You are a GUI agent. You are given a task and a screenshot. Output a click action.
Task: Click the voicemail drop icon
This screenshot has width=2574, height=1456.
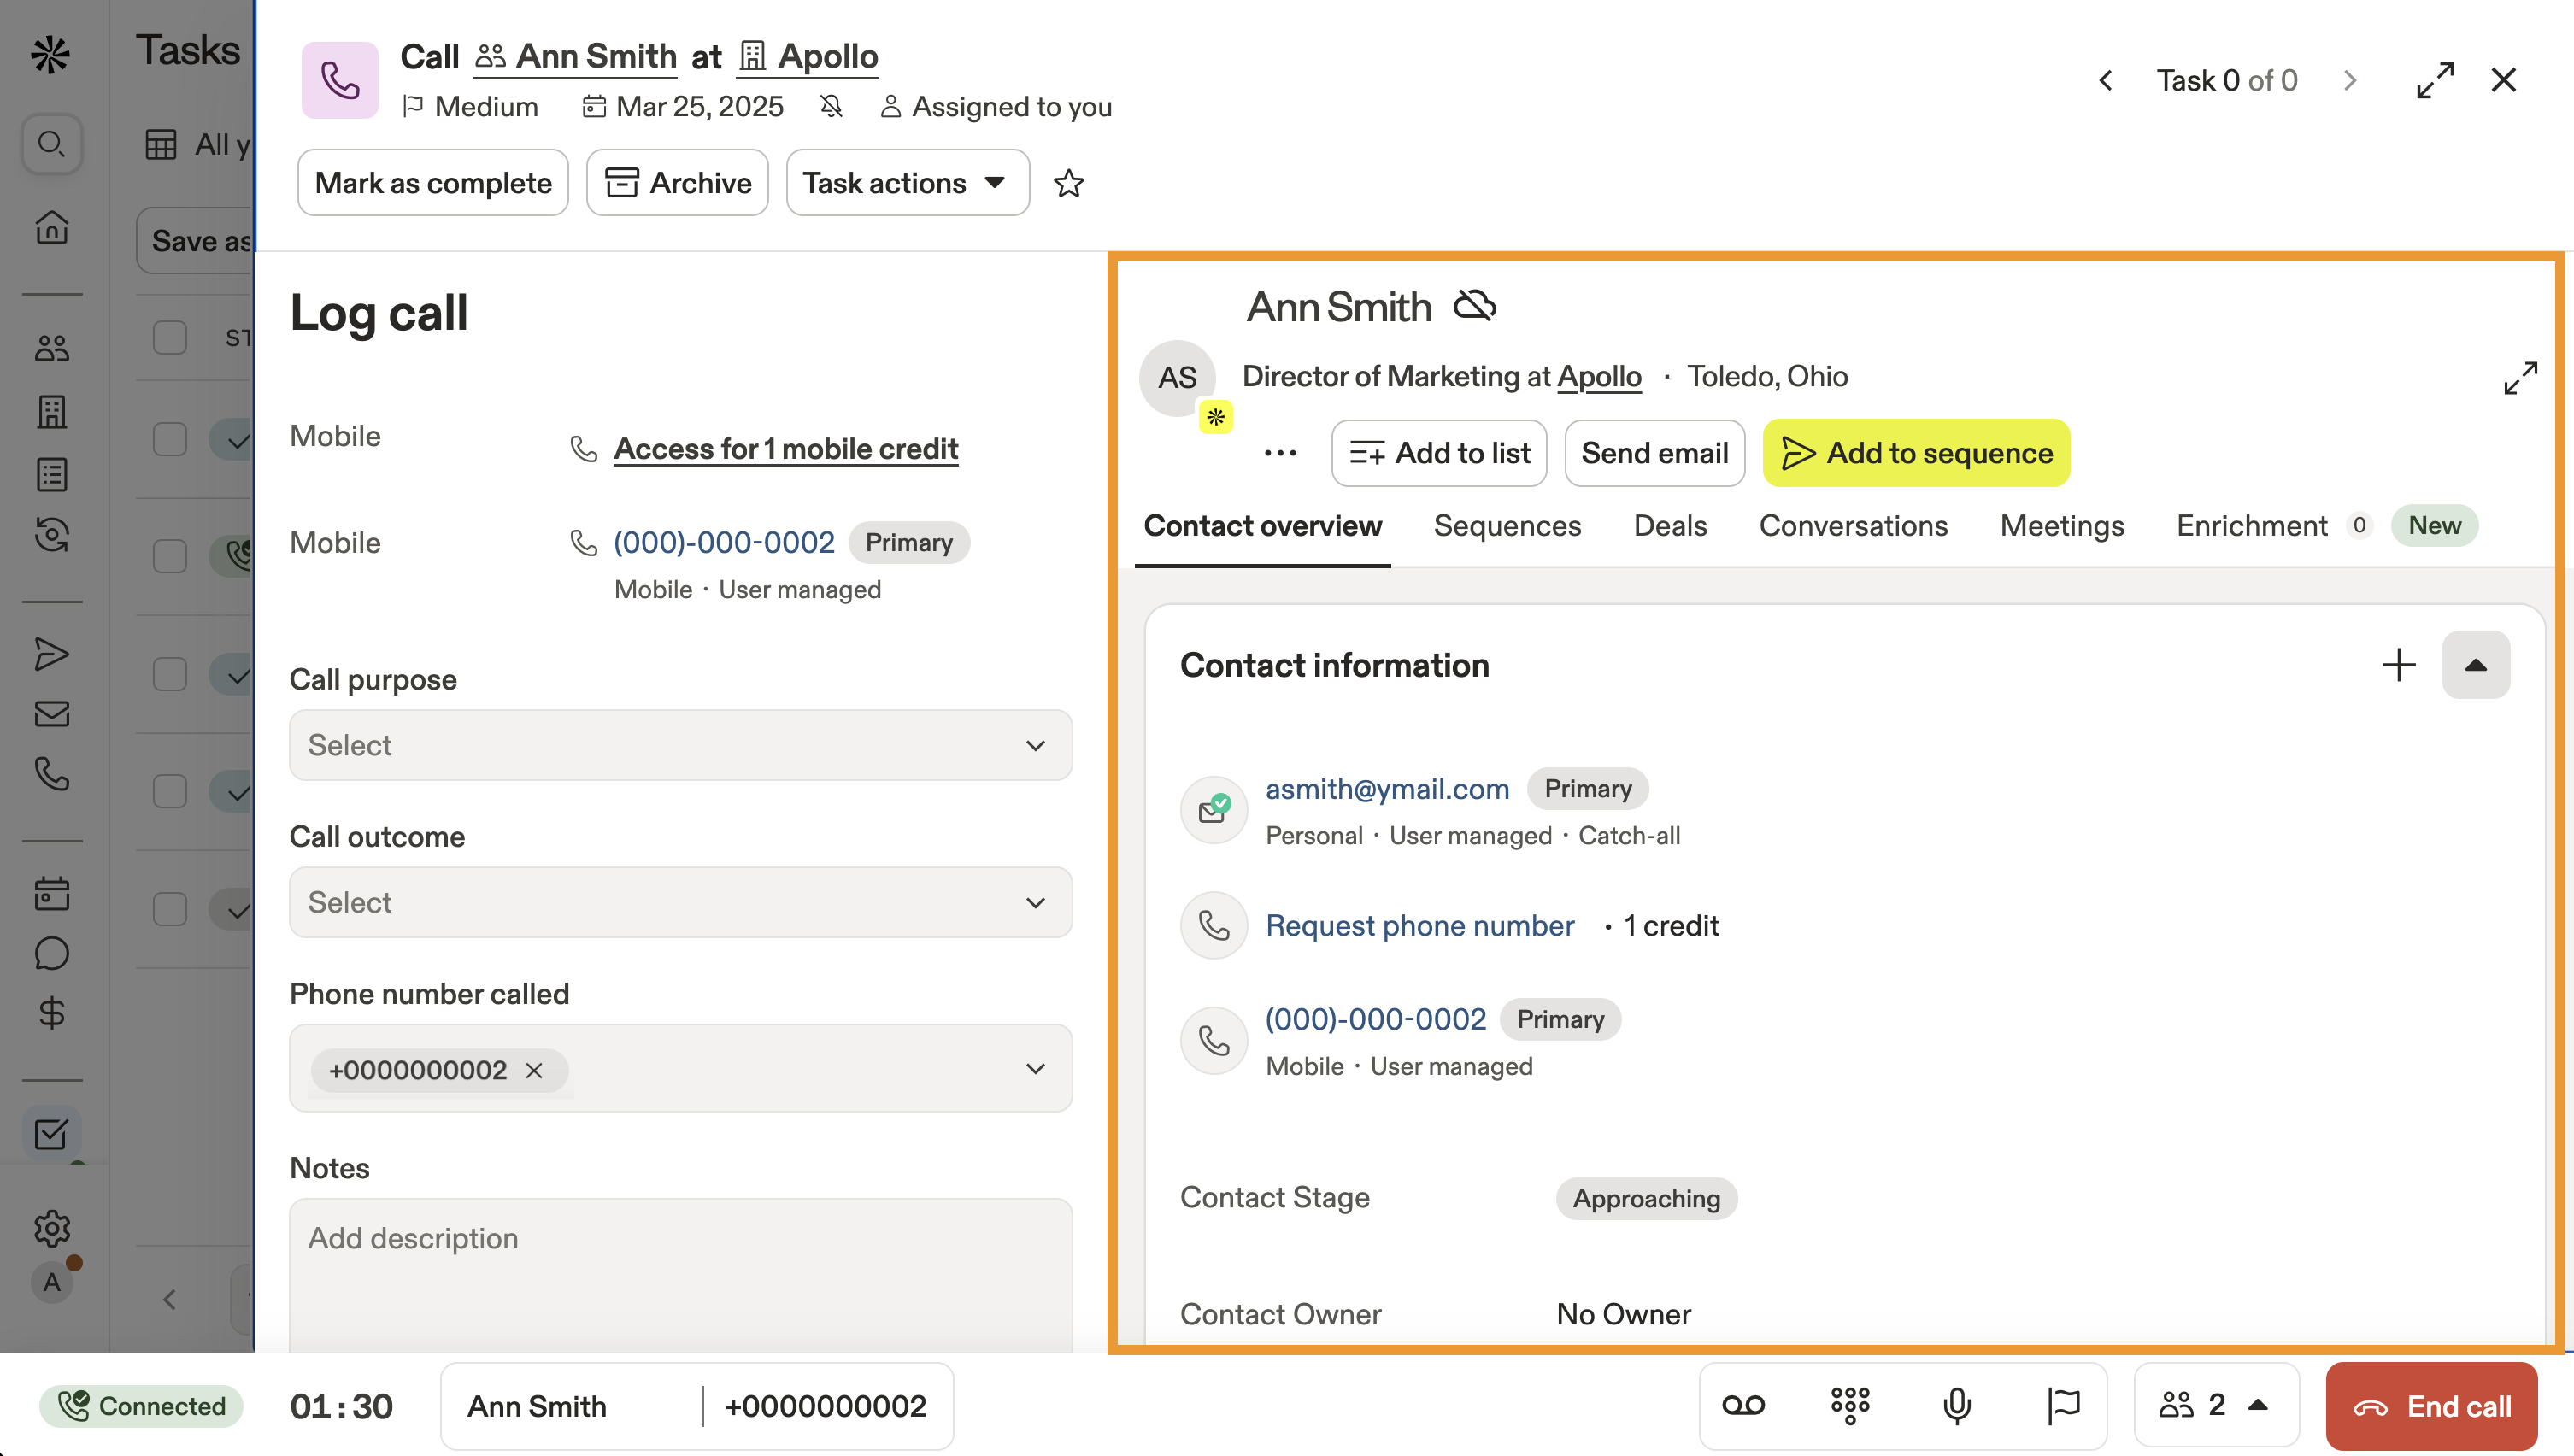tap(1743, 1405)
